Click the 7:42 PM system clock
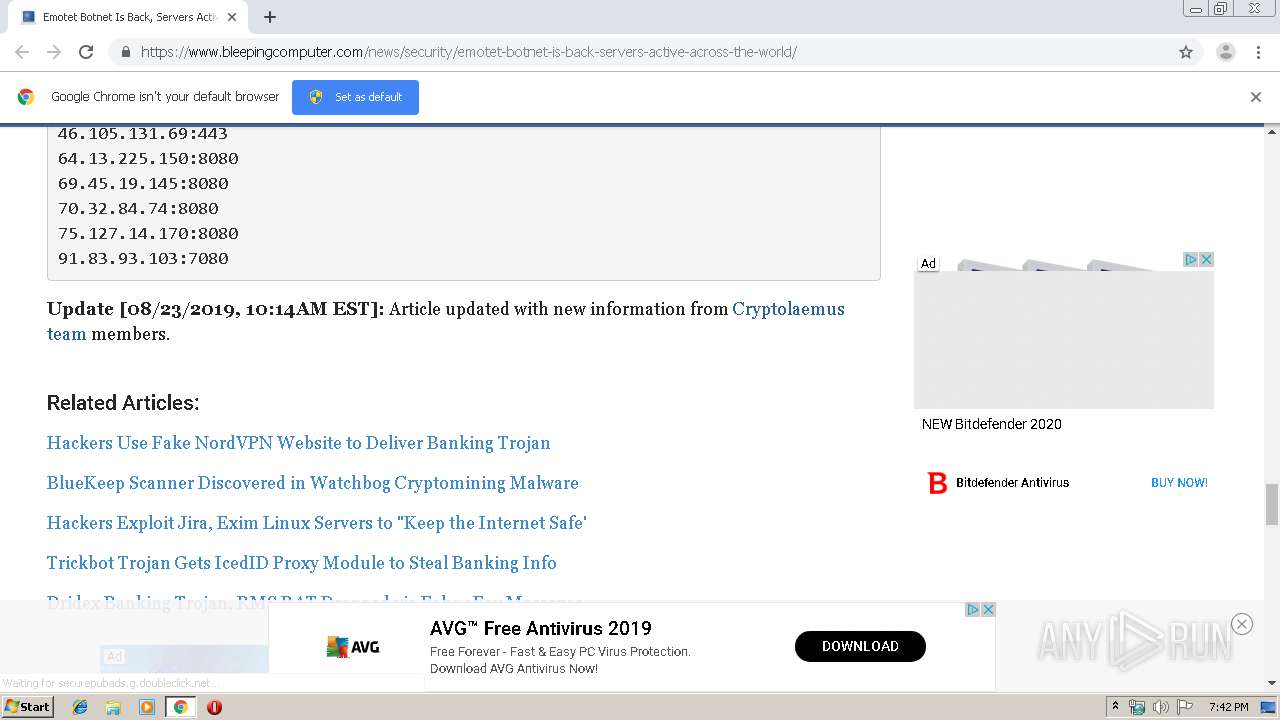Viewport: 1280px width, 720px height. (1229, 707)
